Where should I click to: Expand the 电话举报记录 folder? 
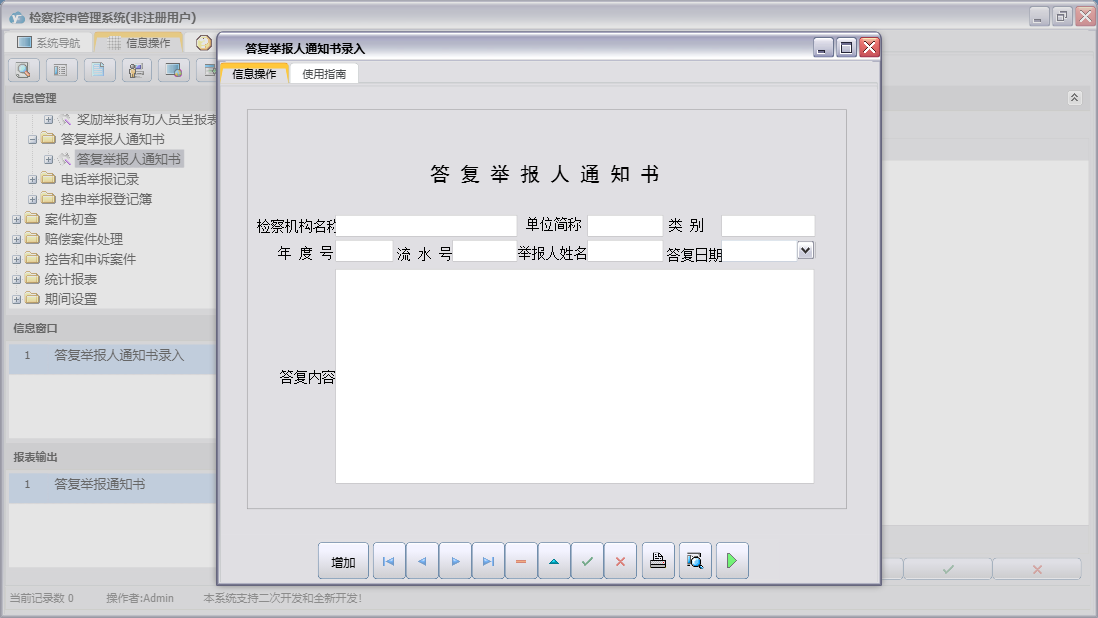[x=33, y=178]
